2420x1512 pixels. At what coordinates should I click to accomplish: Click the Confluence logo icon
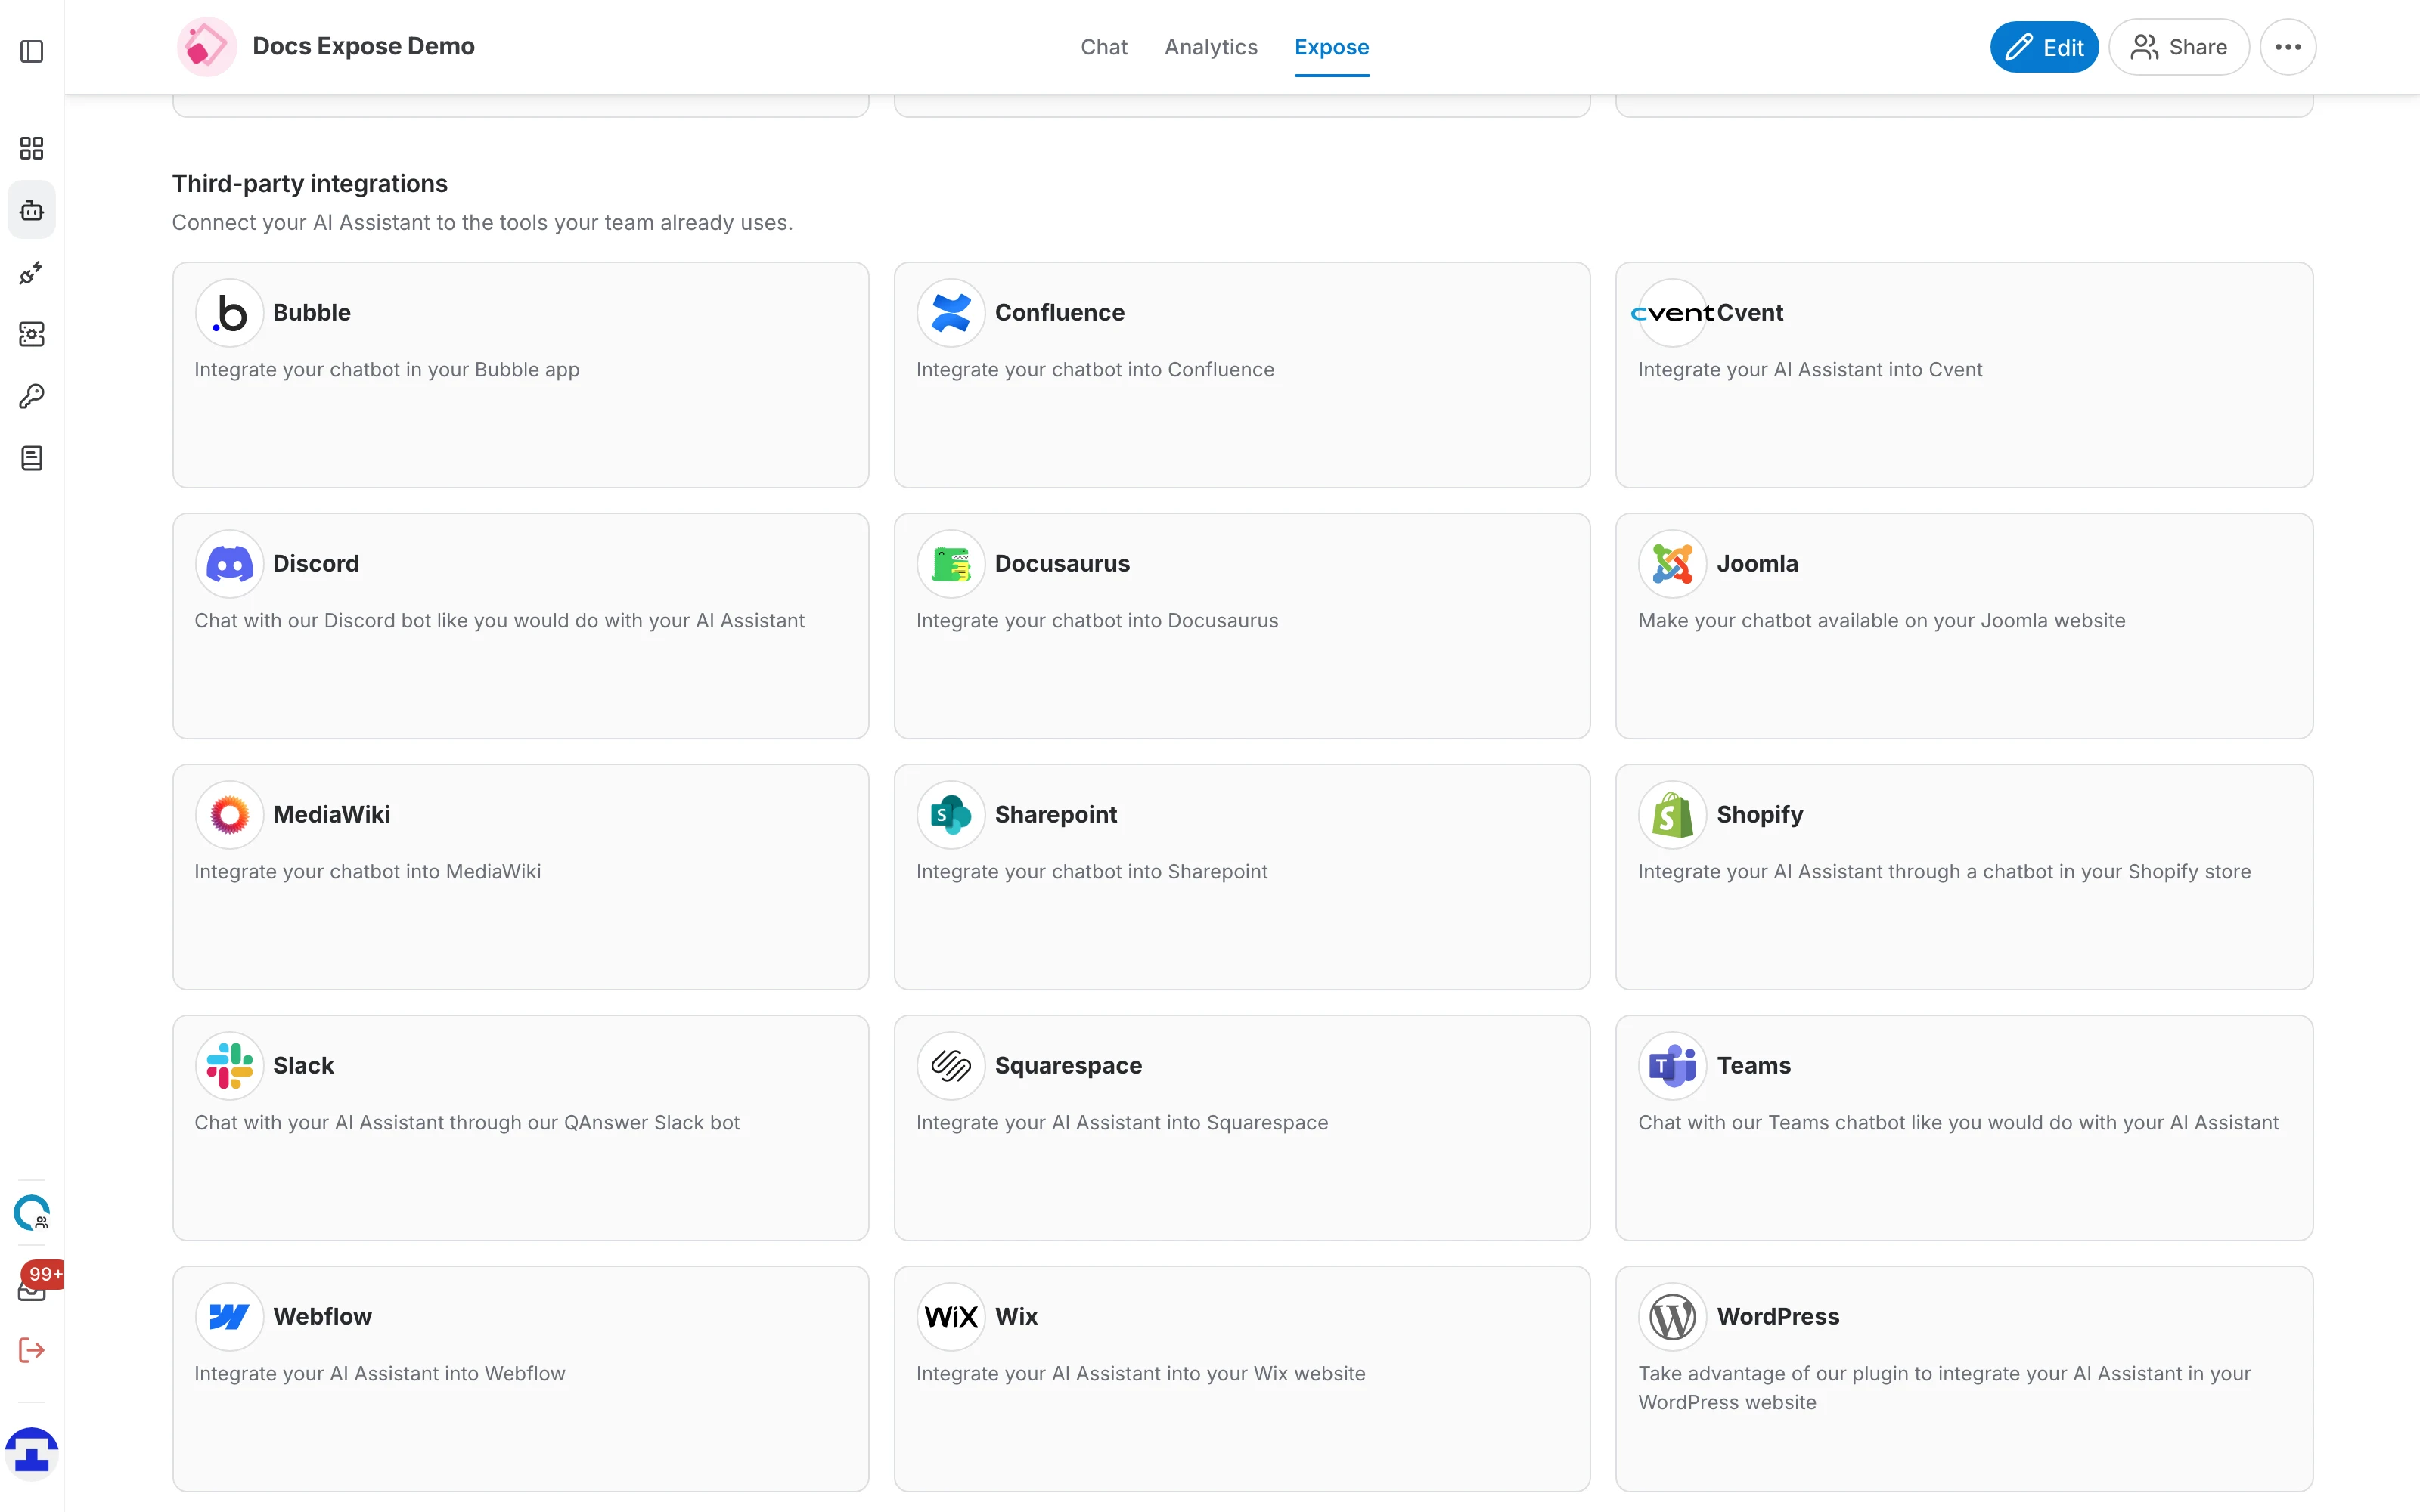(x=951, y=313)
